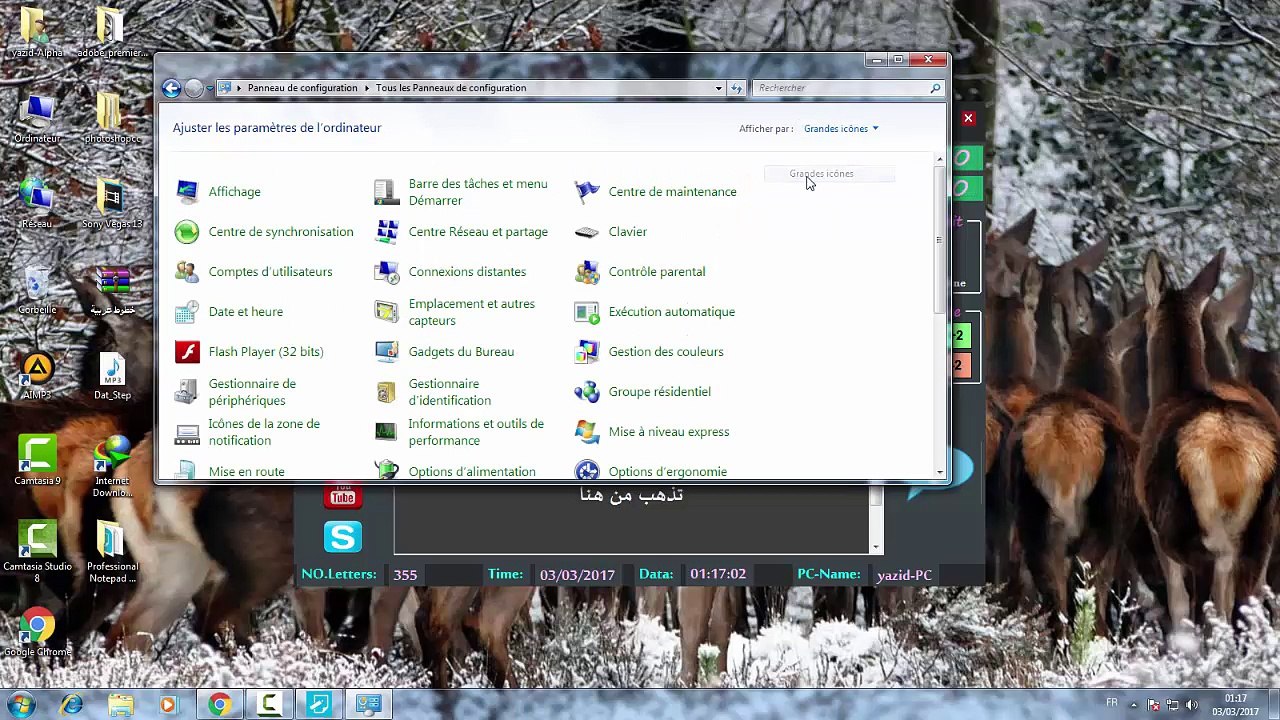Select the Sony Vegas 13 desktop icon
1280x720 pixels.
click(112, 204)
